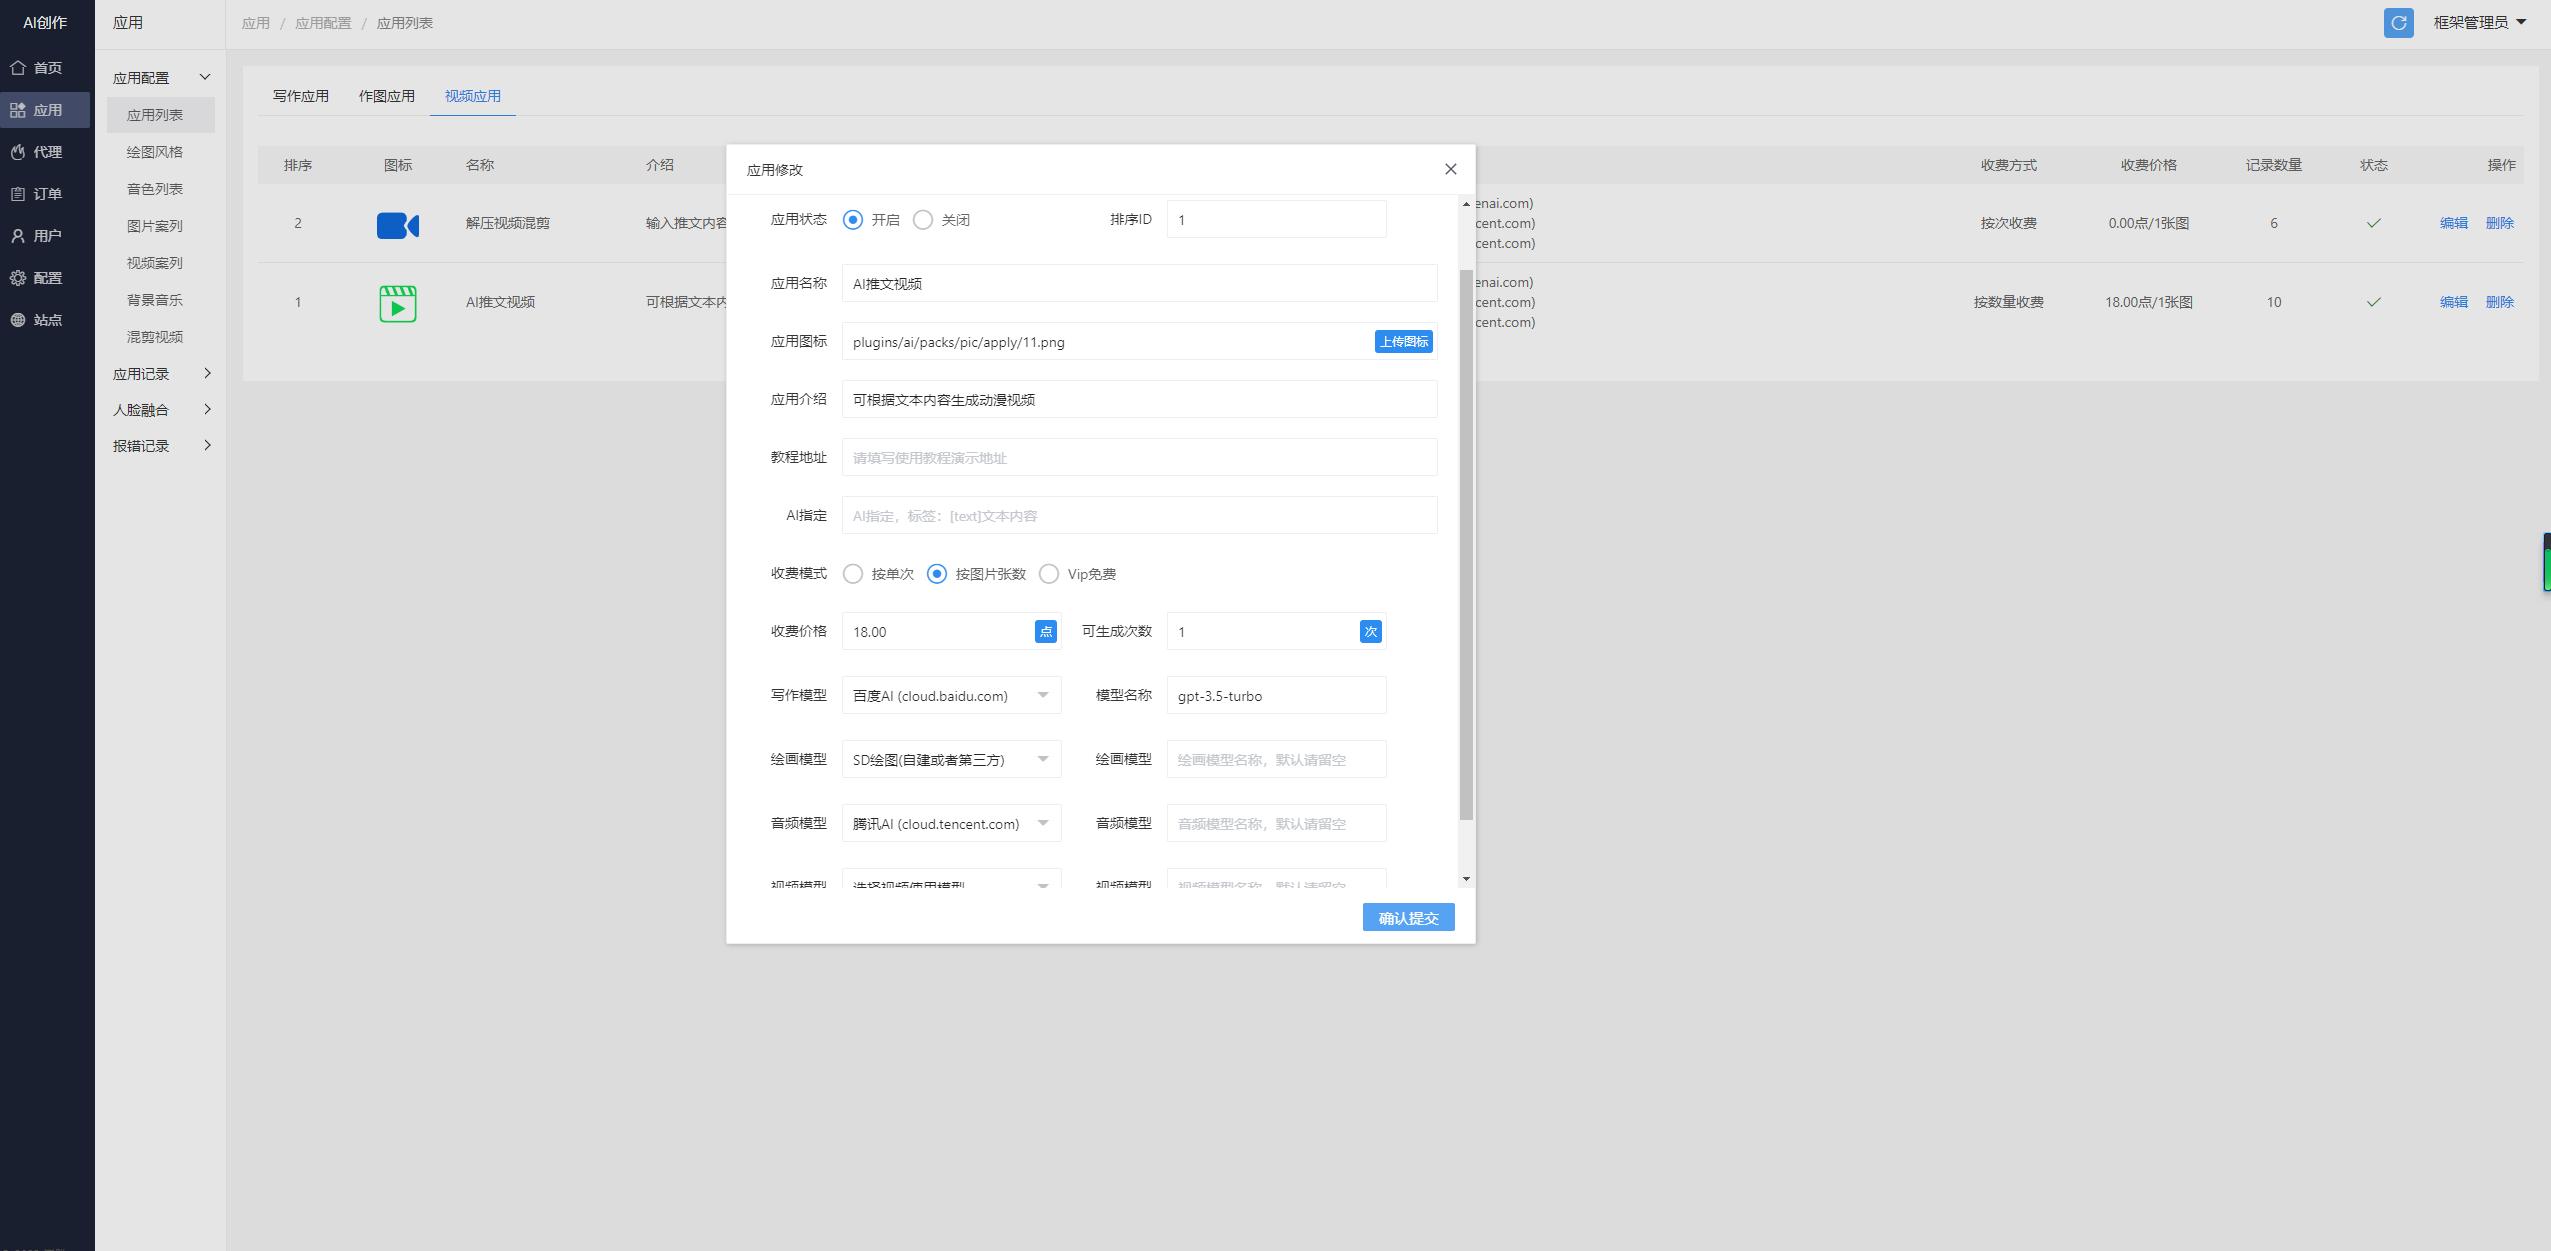Select the Vip免费 billing radio
The height and width of the screenshot is (1251, 2551).
point(1049,574)
